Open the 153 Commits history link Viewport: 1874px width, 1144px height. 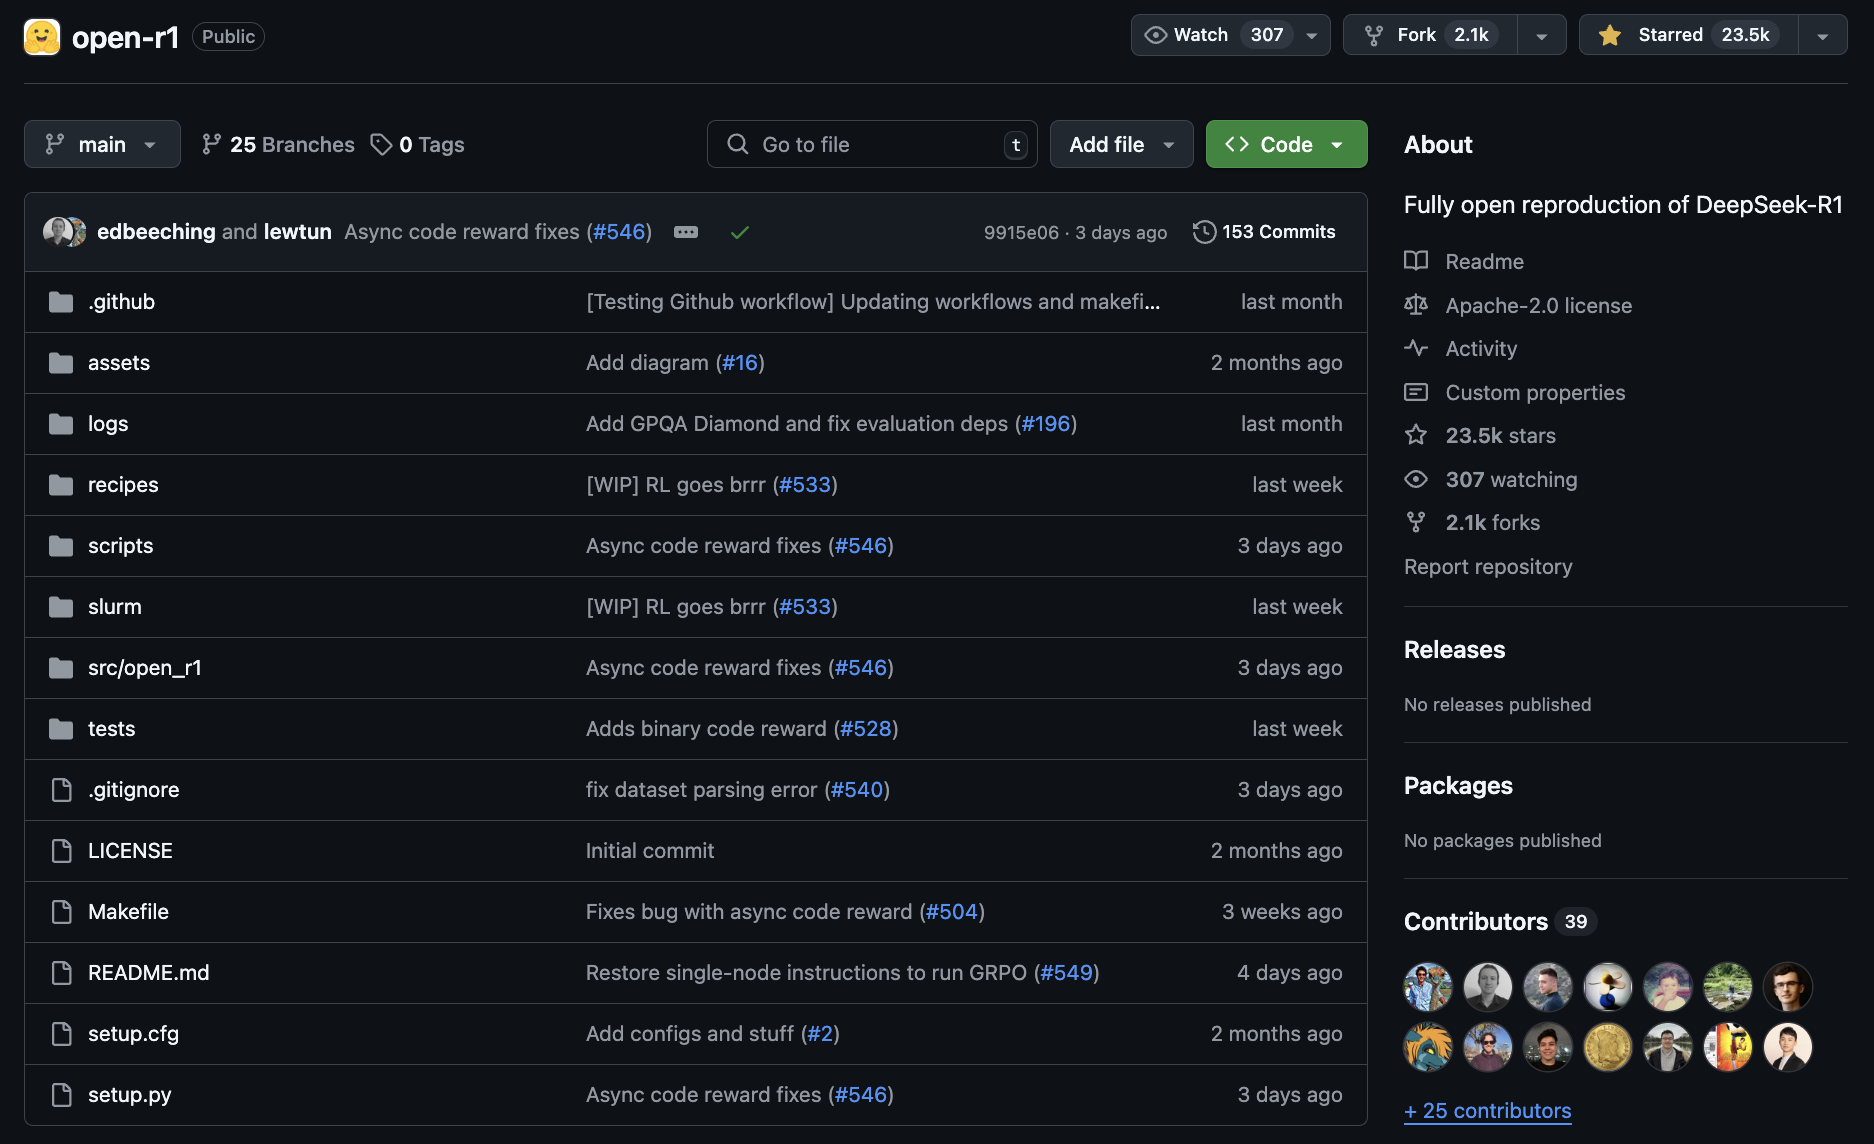click(1264, 232)
